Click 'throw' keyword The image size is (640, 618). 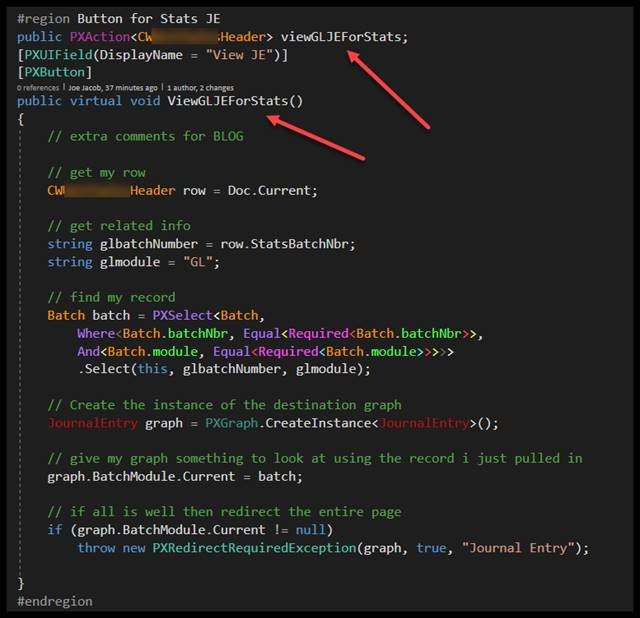coord(96,548)
